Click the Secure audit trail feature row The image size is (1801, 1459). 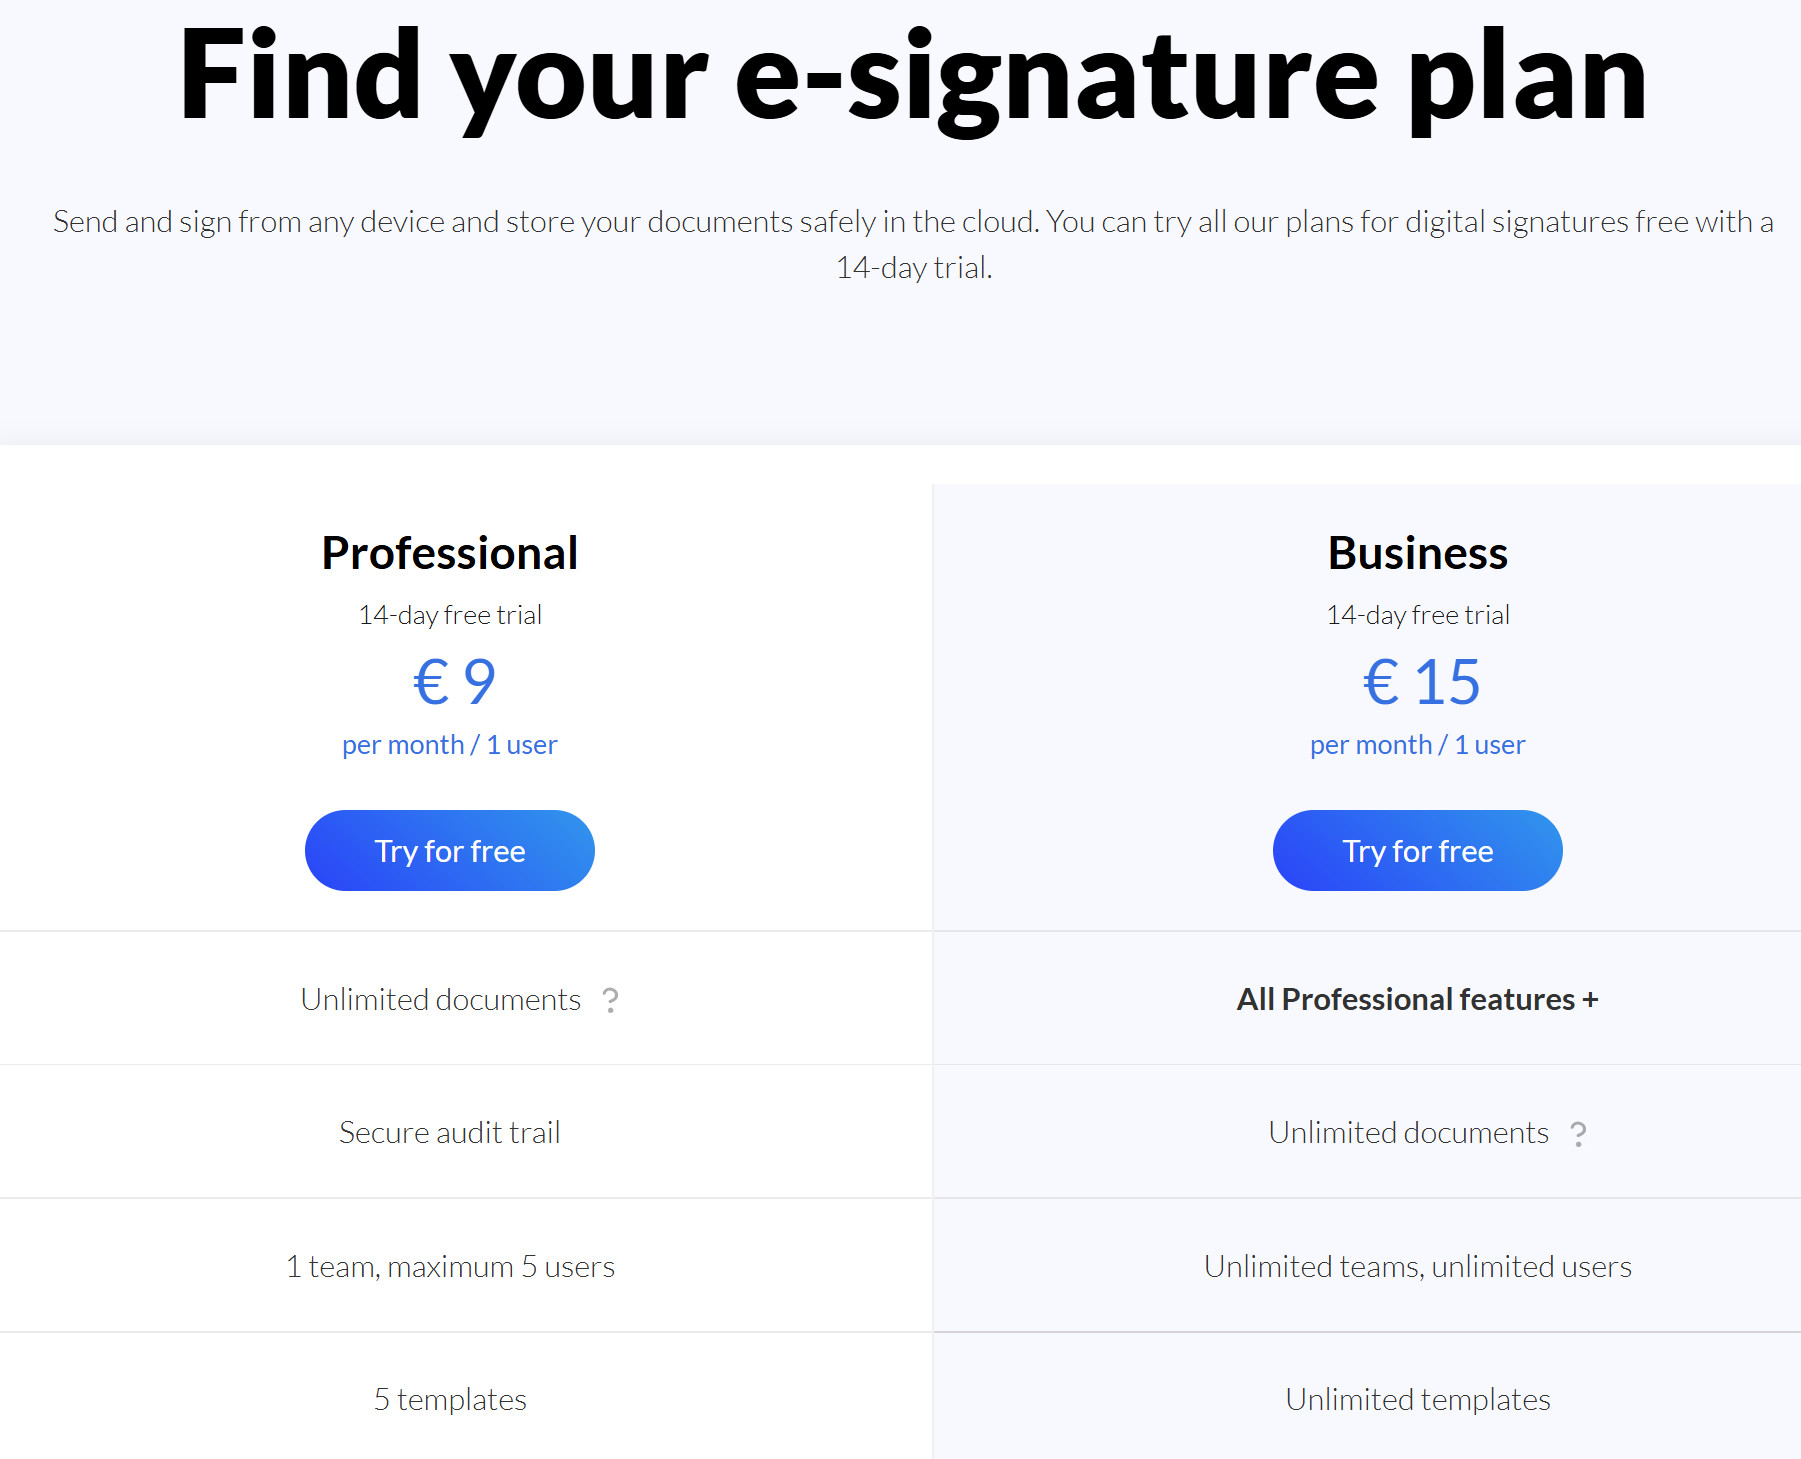(450, 1133)
